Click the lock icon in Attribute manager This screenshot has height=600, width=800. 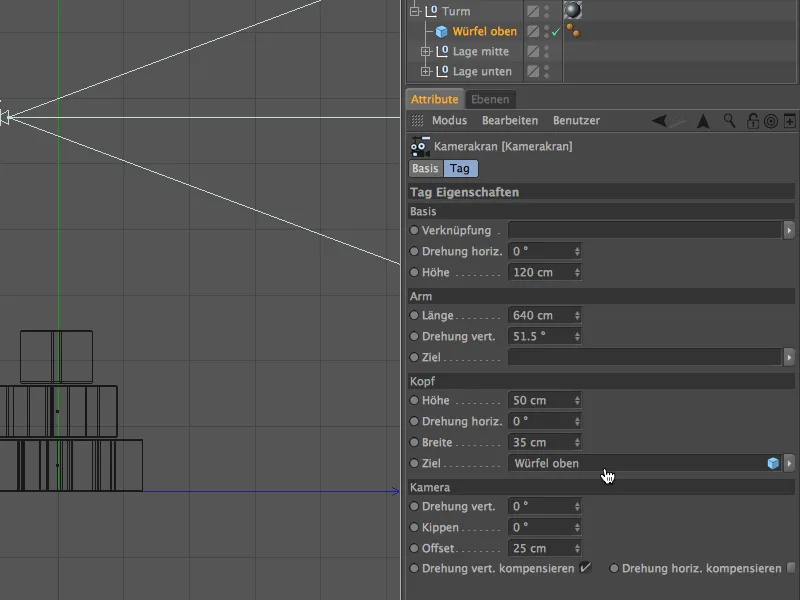pos(753,121)
